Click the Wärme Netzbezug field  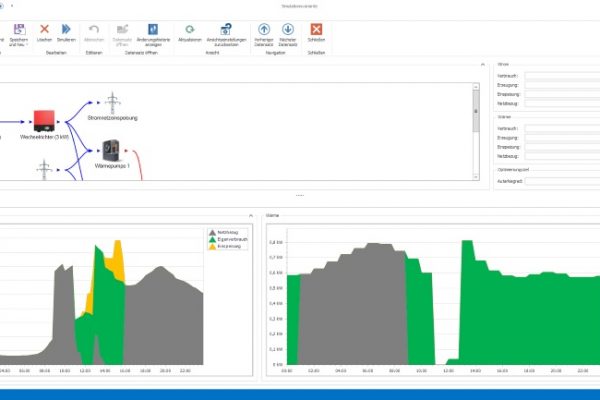(x=562, y=156)
